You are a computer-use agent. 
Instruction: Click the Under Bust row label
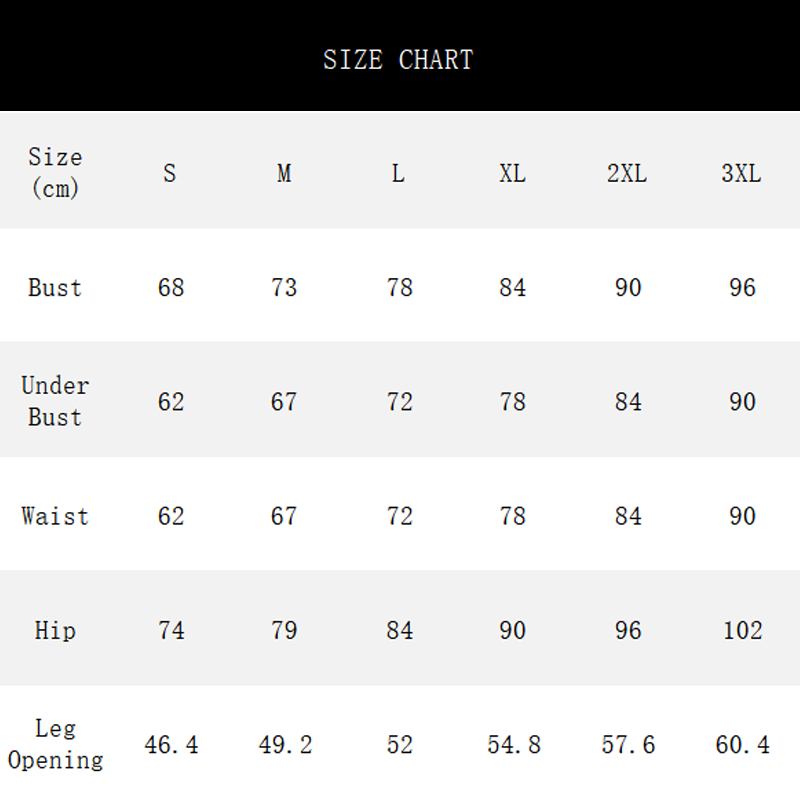click(55, 401)
